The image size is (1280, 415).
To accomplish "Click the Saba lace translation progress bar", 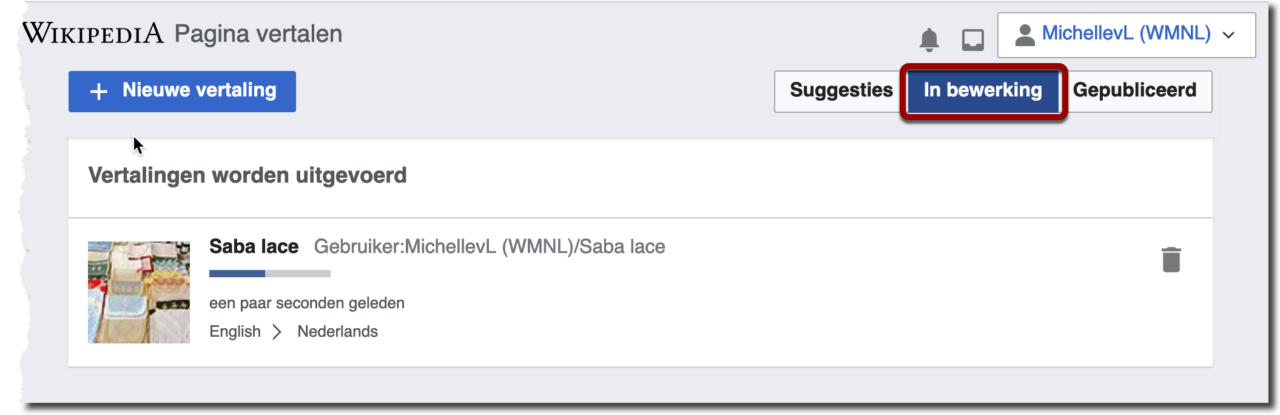I will click(x=269, y=273).
